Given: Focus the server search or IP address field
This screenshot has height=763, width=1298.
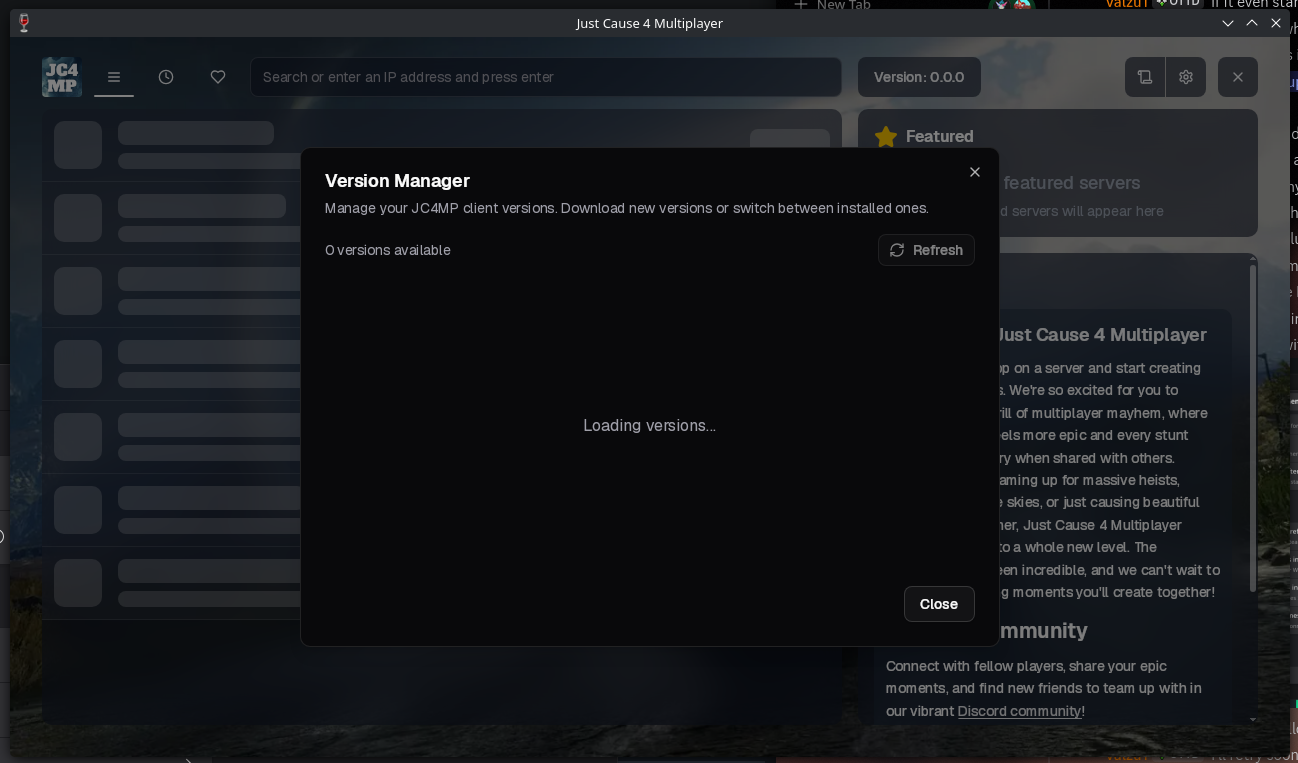Looking at the screenshot, I should tap(545, 77).
